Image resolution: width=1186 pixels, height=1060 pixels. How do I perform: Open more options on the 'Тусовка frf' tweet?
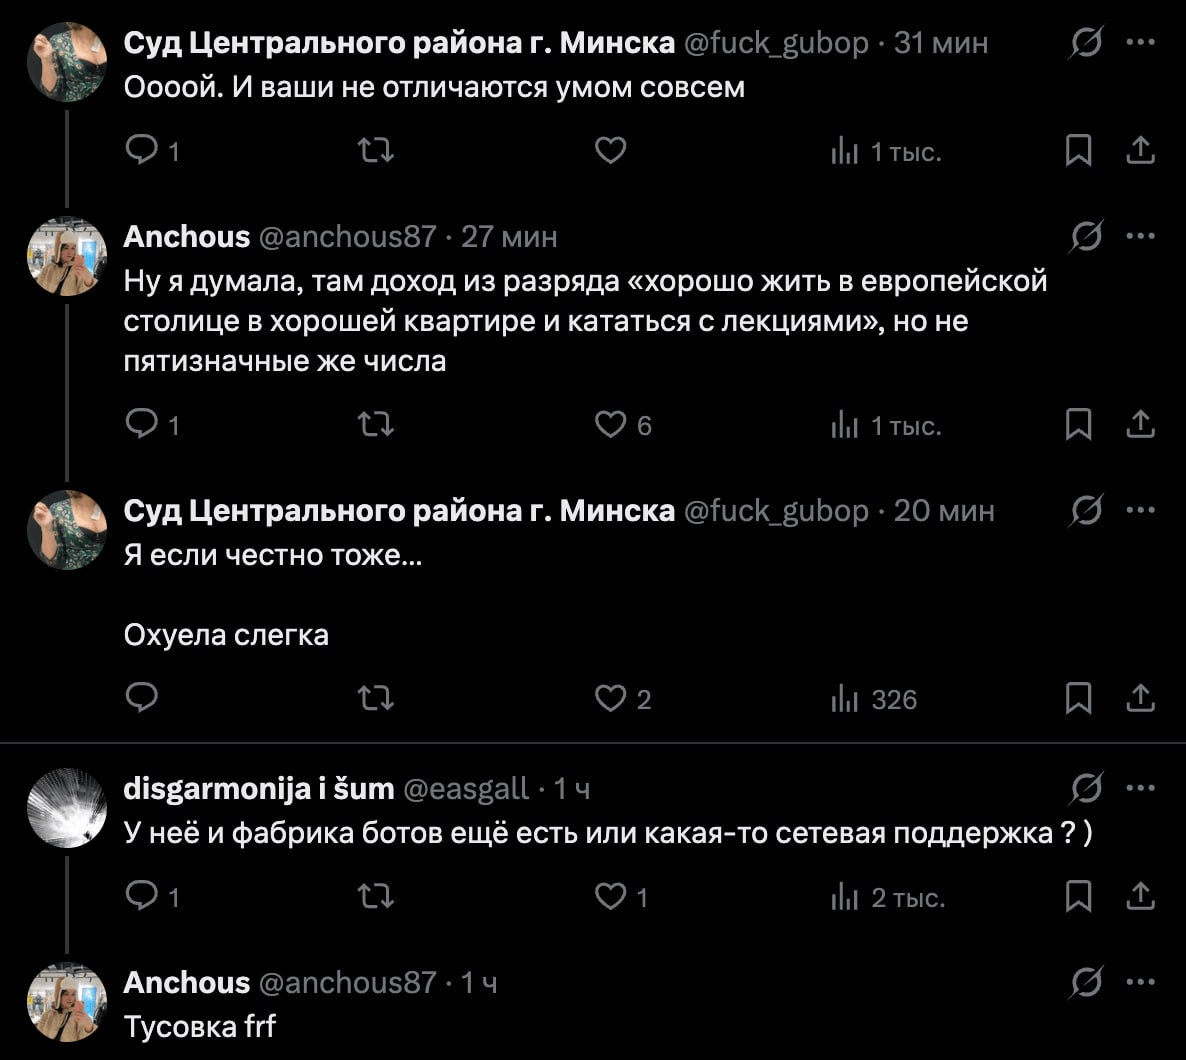(1141, 983)
